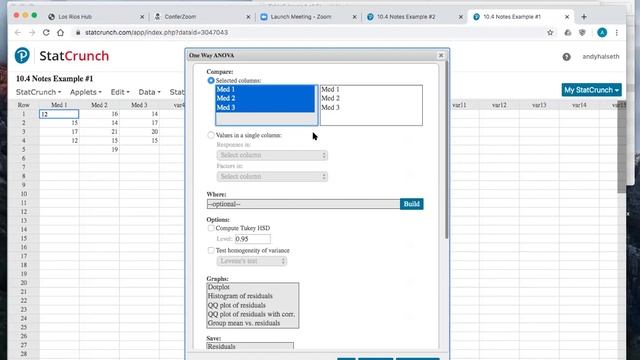Click the Build button
Viewport: 640px width, 360px height.
411,204
